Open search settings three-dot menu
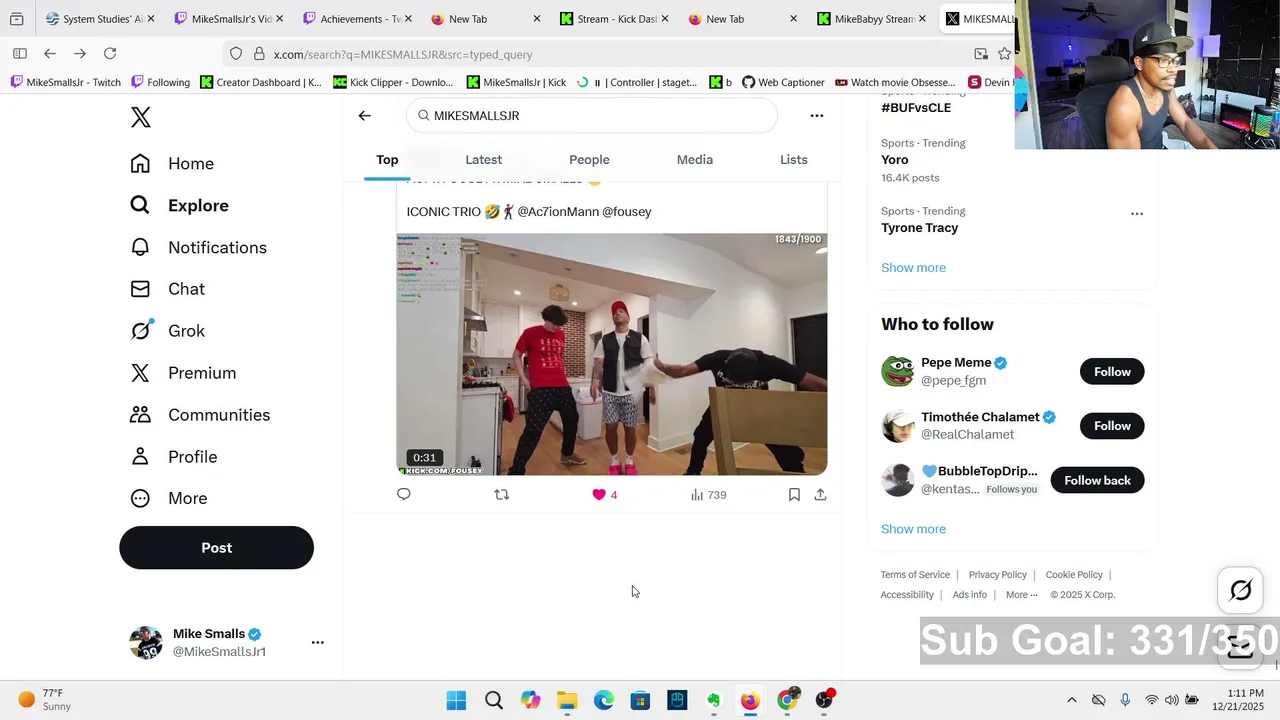The height and width of the screenshot is (720, 1280). click(x=817, y=116)
